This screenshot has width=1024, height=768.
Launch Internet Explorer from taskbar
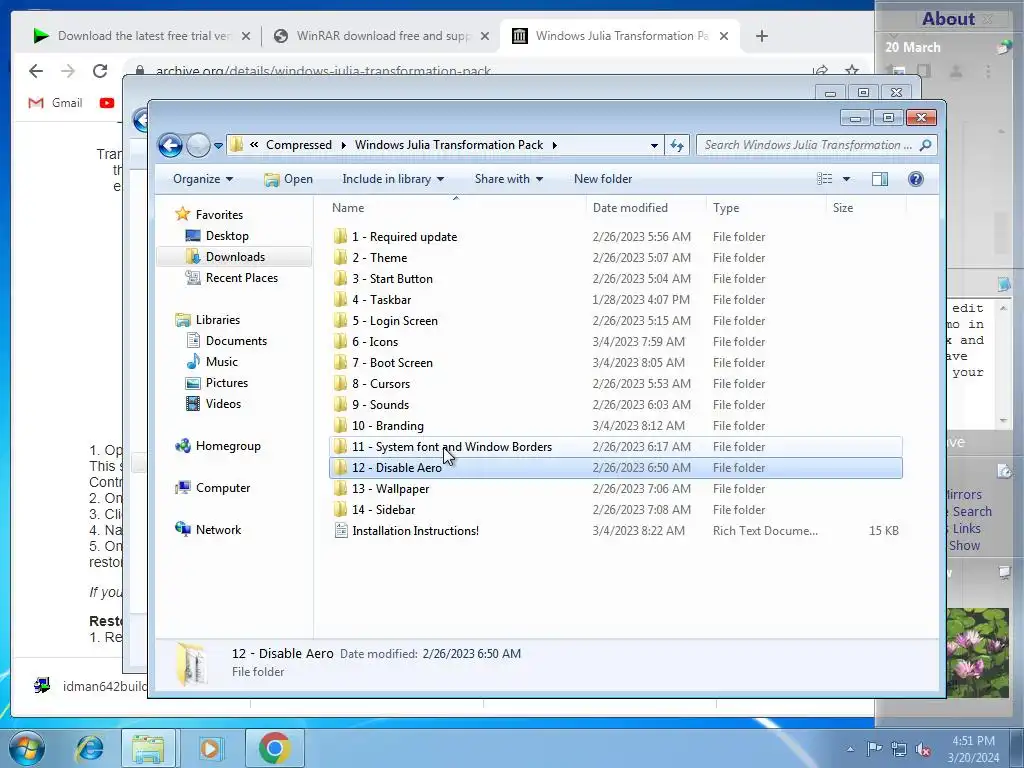click(89, 748)
